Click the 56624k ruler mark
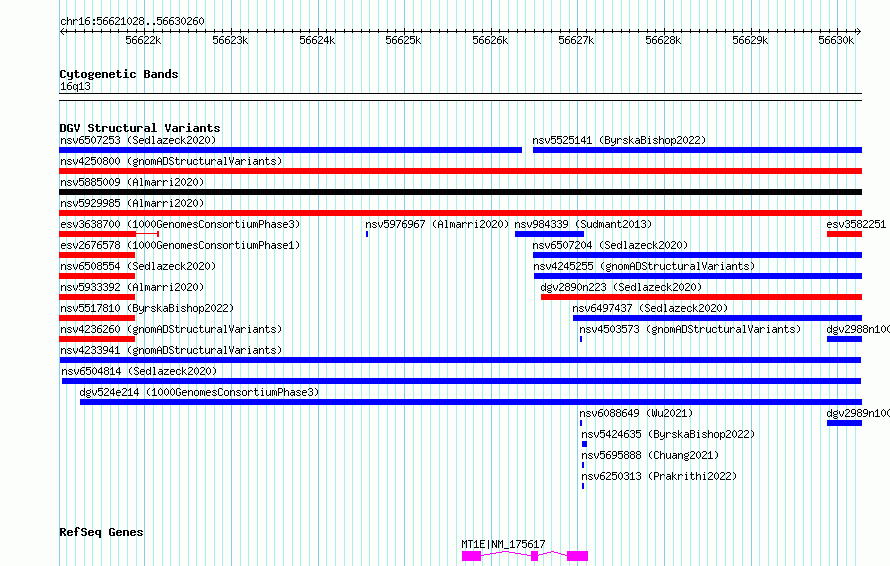Image resolution: width=890 pixels, height=566 pixels. pos(317,40)
